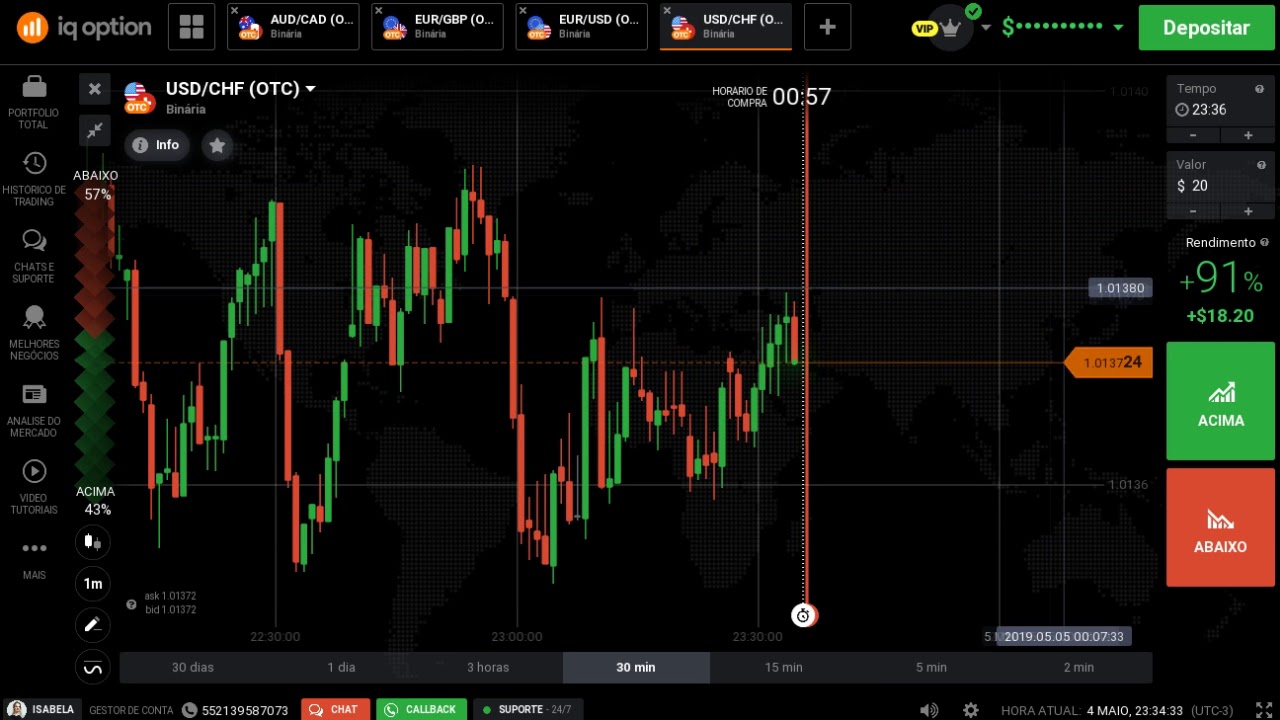Click the HORA ATUAL clock display
1280x720 pixels.
pos(1118,710)
